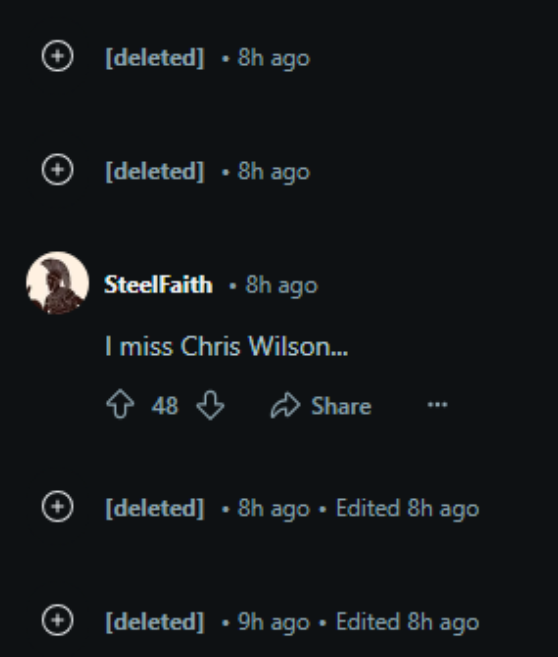This screenshot has width=558, height=657.
Task: Expand the second deleted comment from 8h ago
Action: tap(57, 169)
